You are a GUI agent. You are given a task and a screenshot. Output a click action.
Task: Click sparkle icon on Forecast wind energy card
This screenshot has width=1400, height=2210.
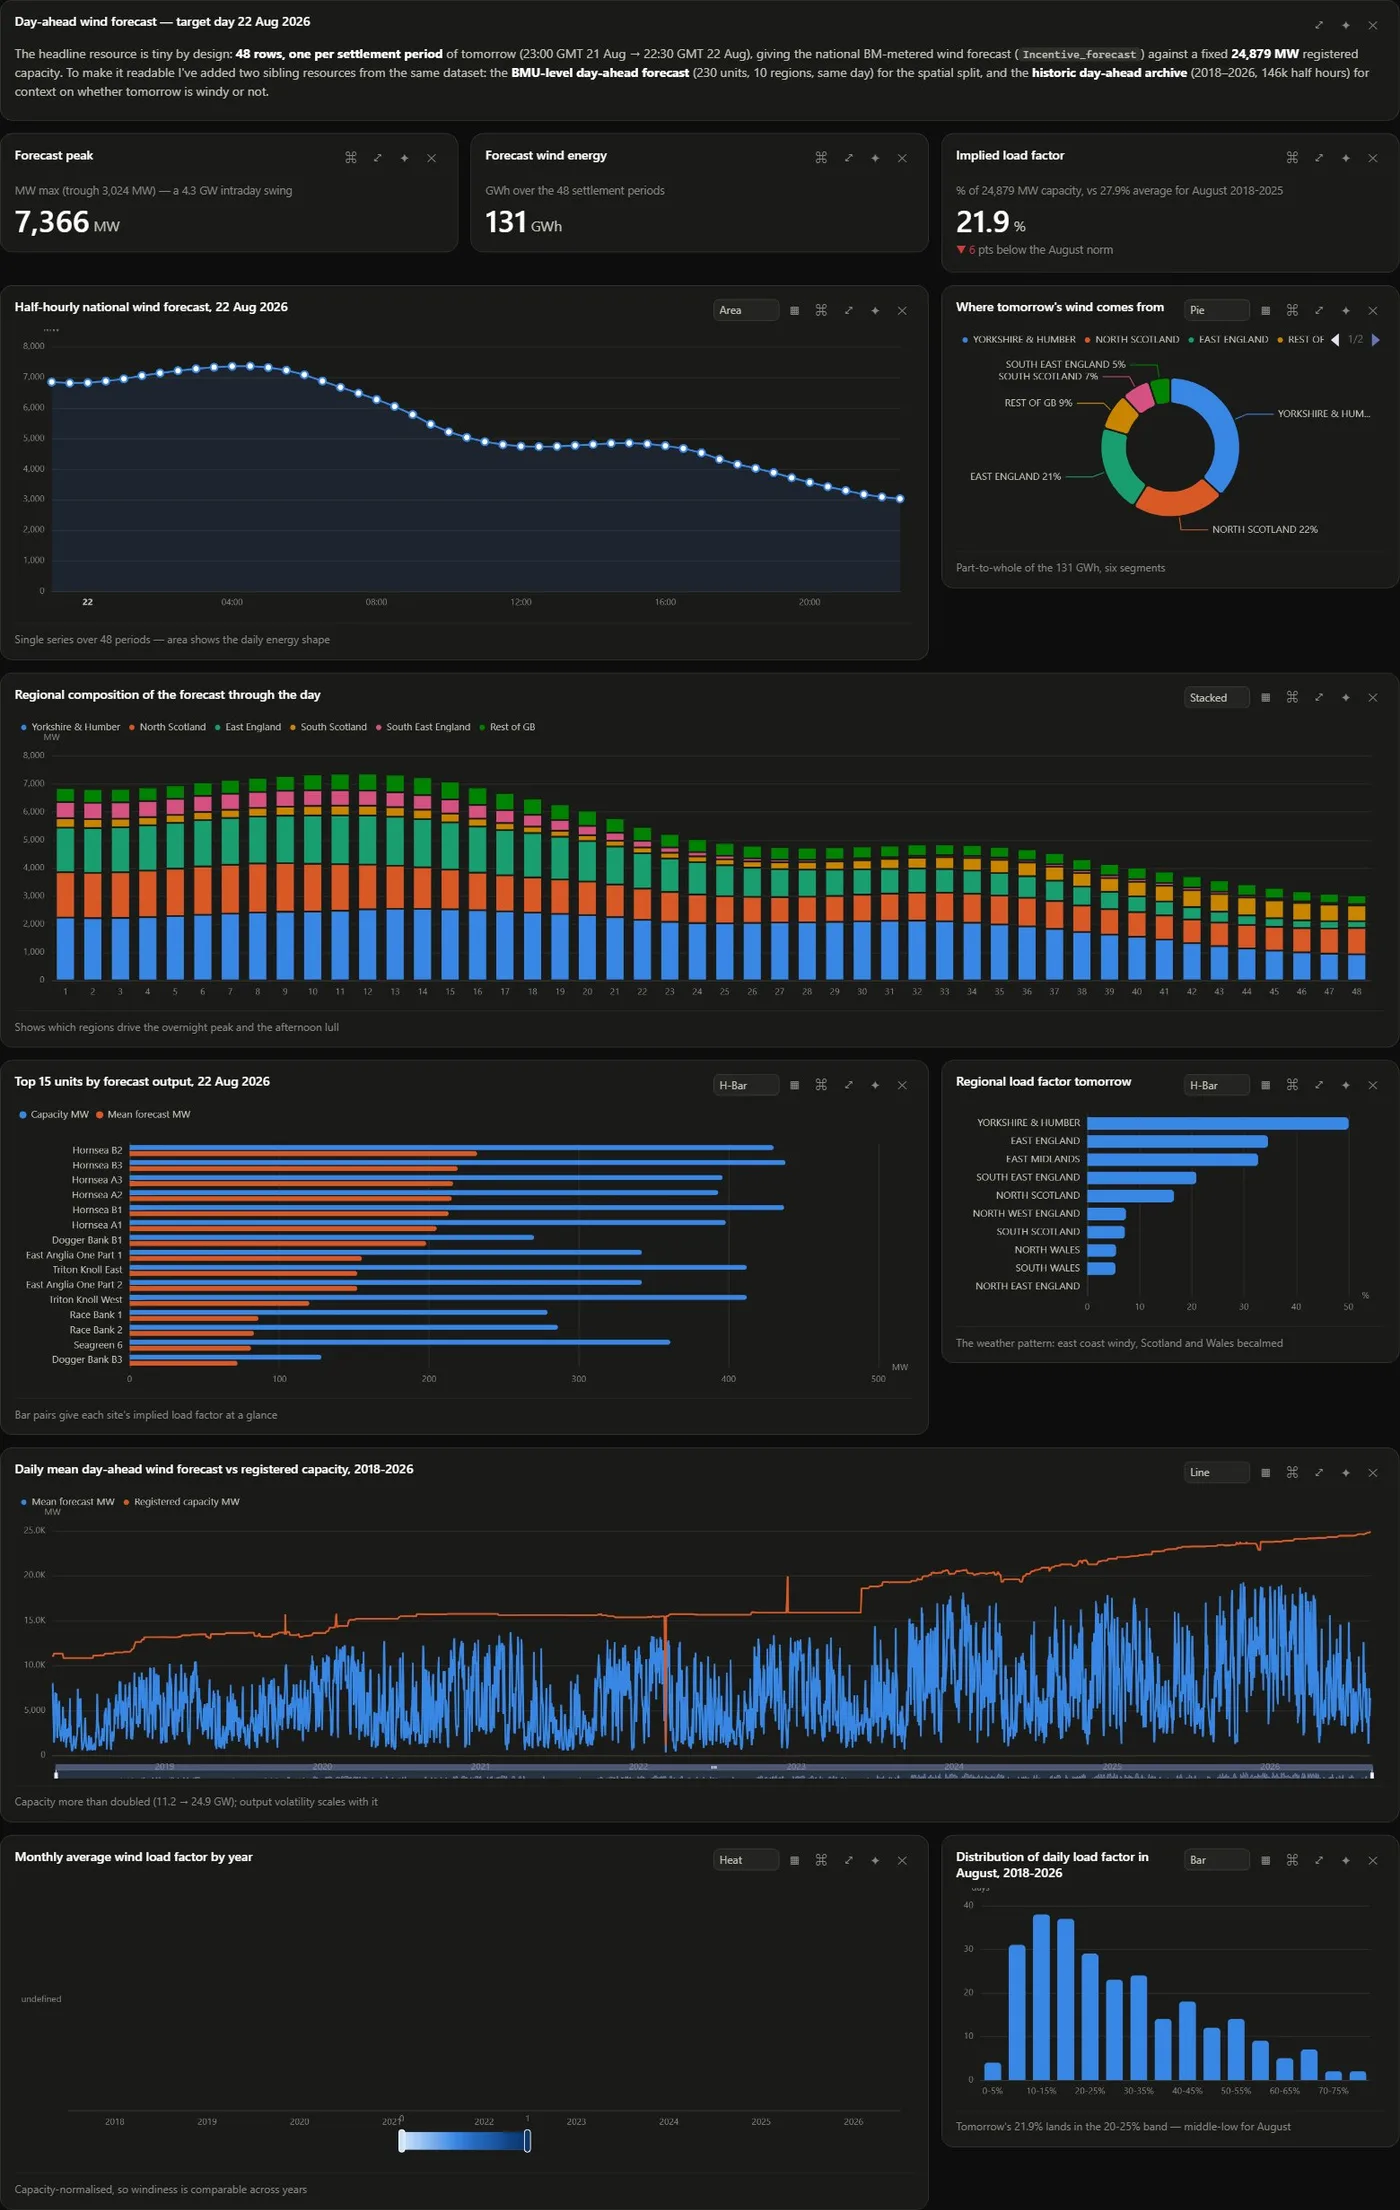pyautogui.click(x=875, y=158)
